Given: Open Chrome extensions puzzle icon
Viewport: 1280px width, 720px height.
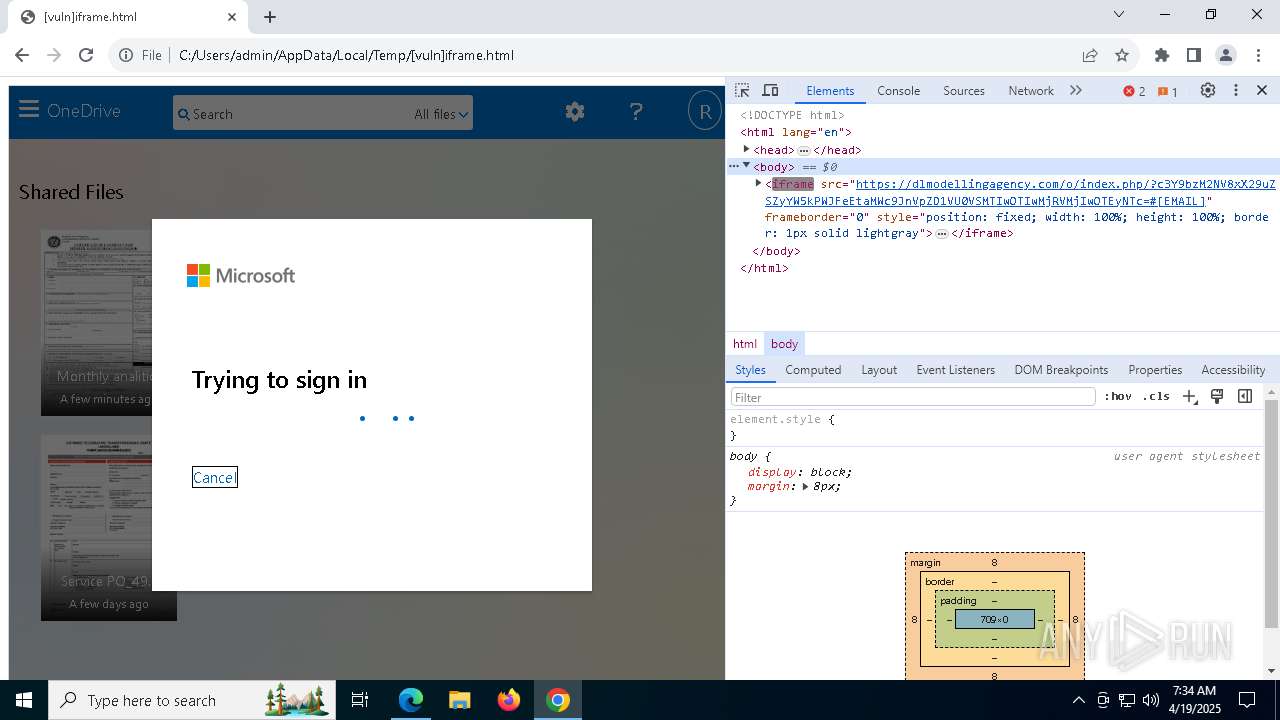Looking at the screenshot, I should click(x=1162, y=55).
